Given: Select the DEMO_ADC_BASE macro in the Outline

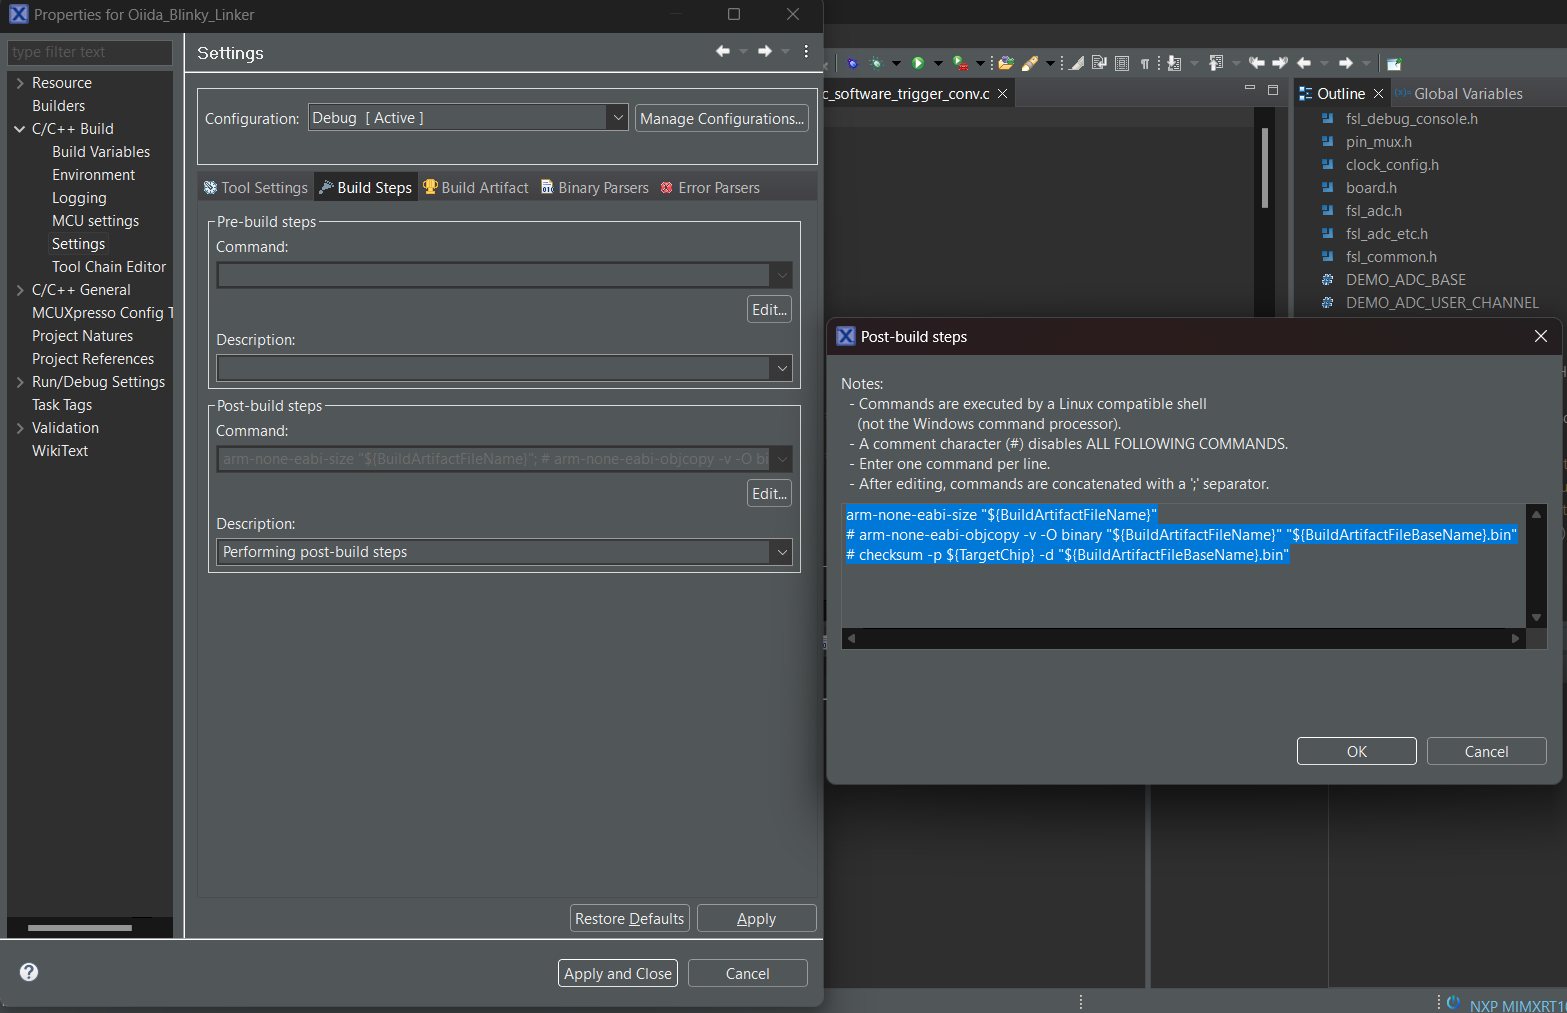Looking at the screenshot, I should 1404,279.
